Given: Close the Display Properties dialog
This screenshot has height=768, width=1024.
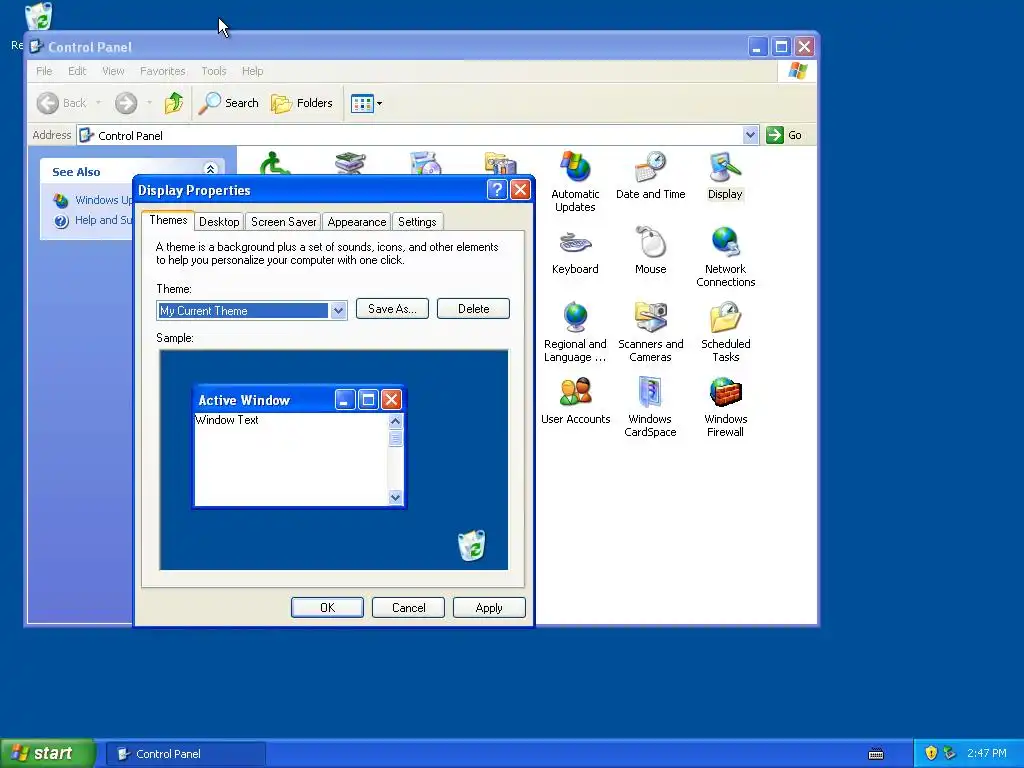Looking at the screenshot, I should [x=520, y=189].
